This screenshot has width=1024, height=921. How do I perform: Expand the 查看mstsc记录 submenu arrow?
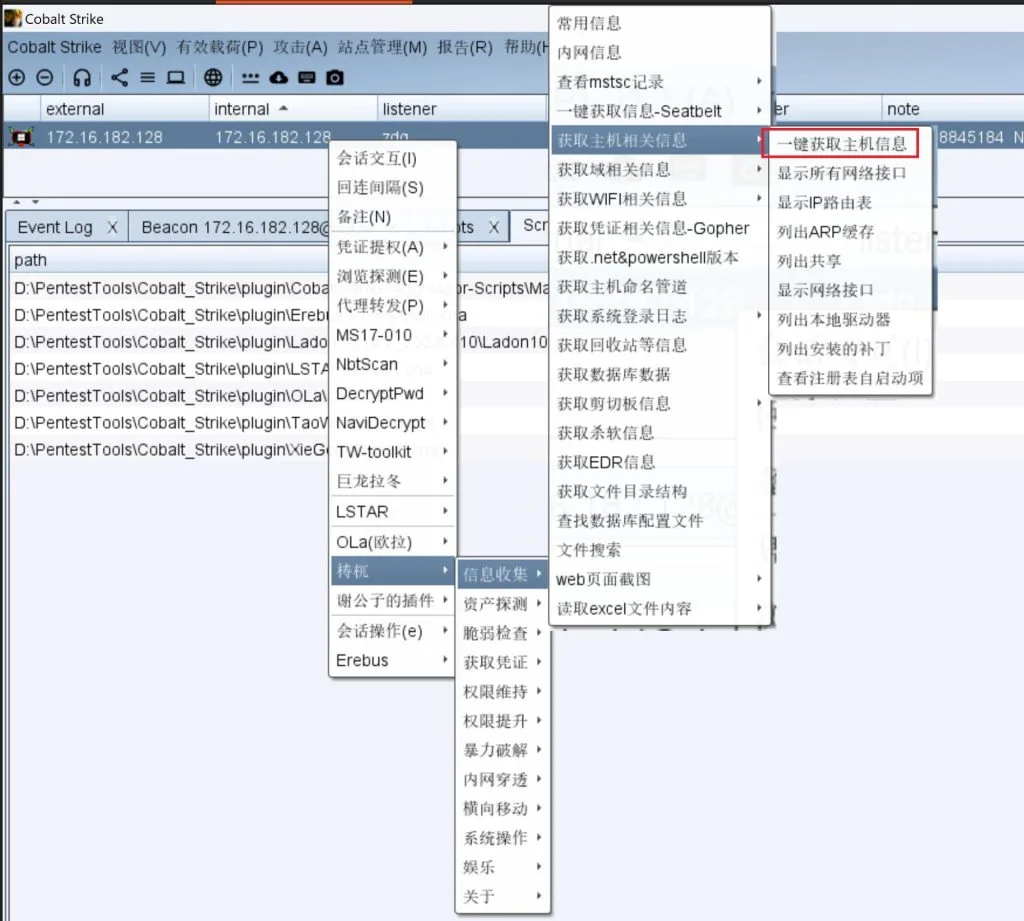click(759, 81)
